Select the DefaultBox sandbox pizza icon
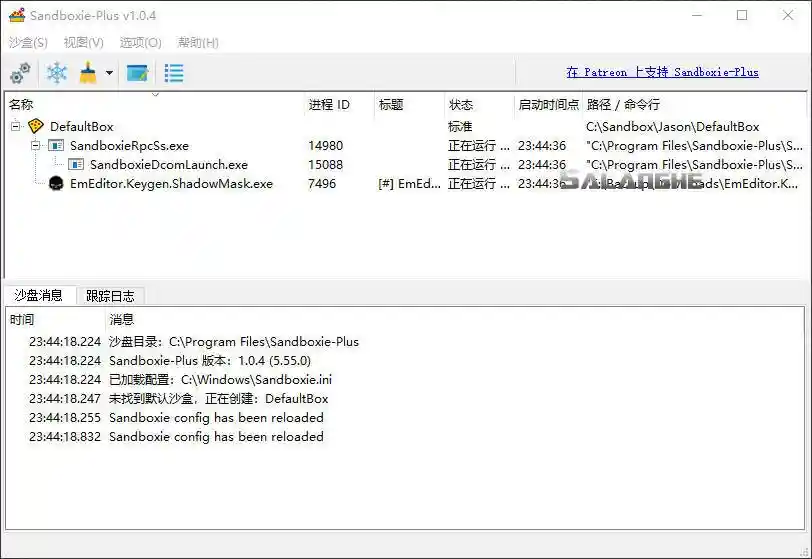 [x=36, y=126]
